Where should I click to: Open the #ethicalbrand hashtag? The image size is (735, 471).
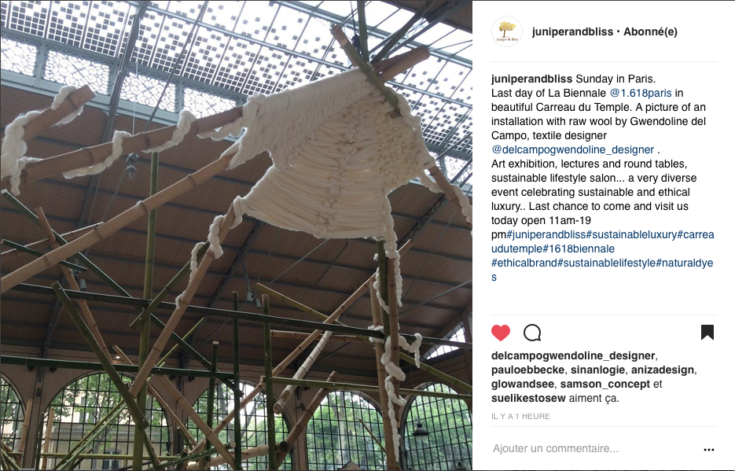click(x=524, y=263)
